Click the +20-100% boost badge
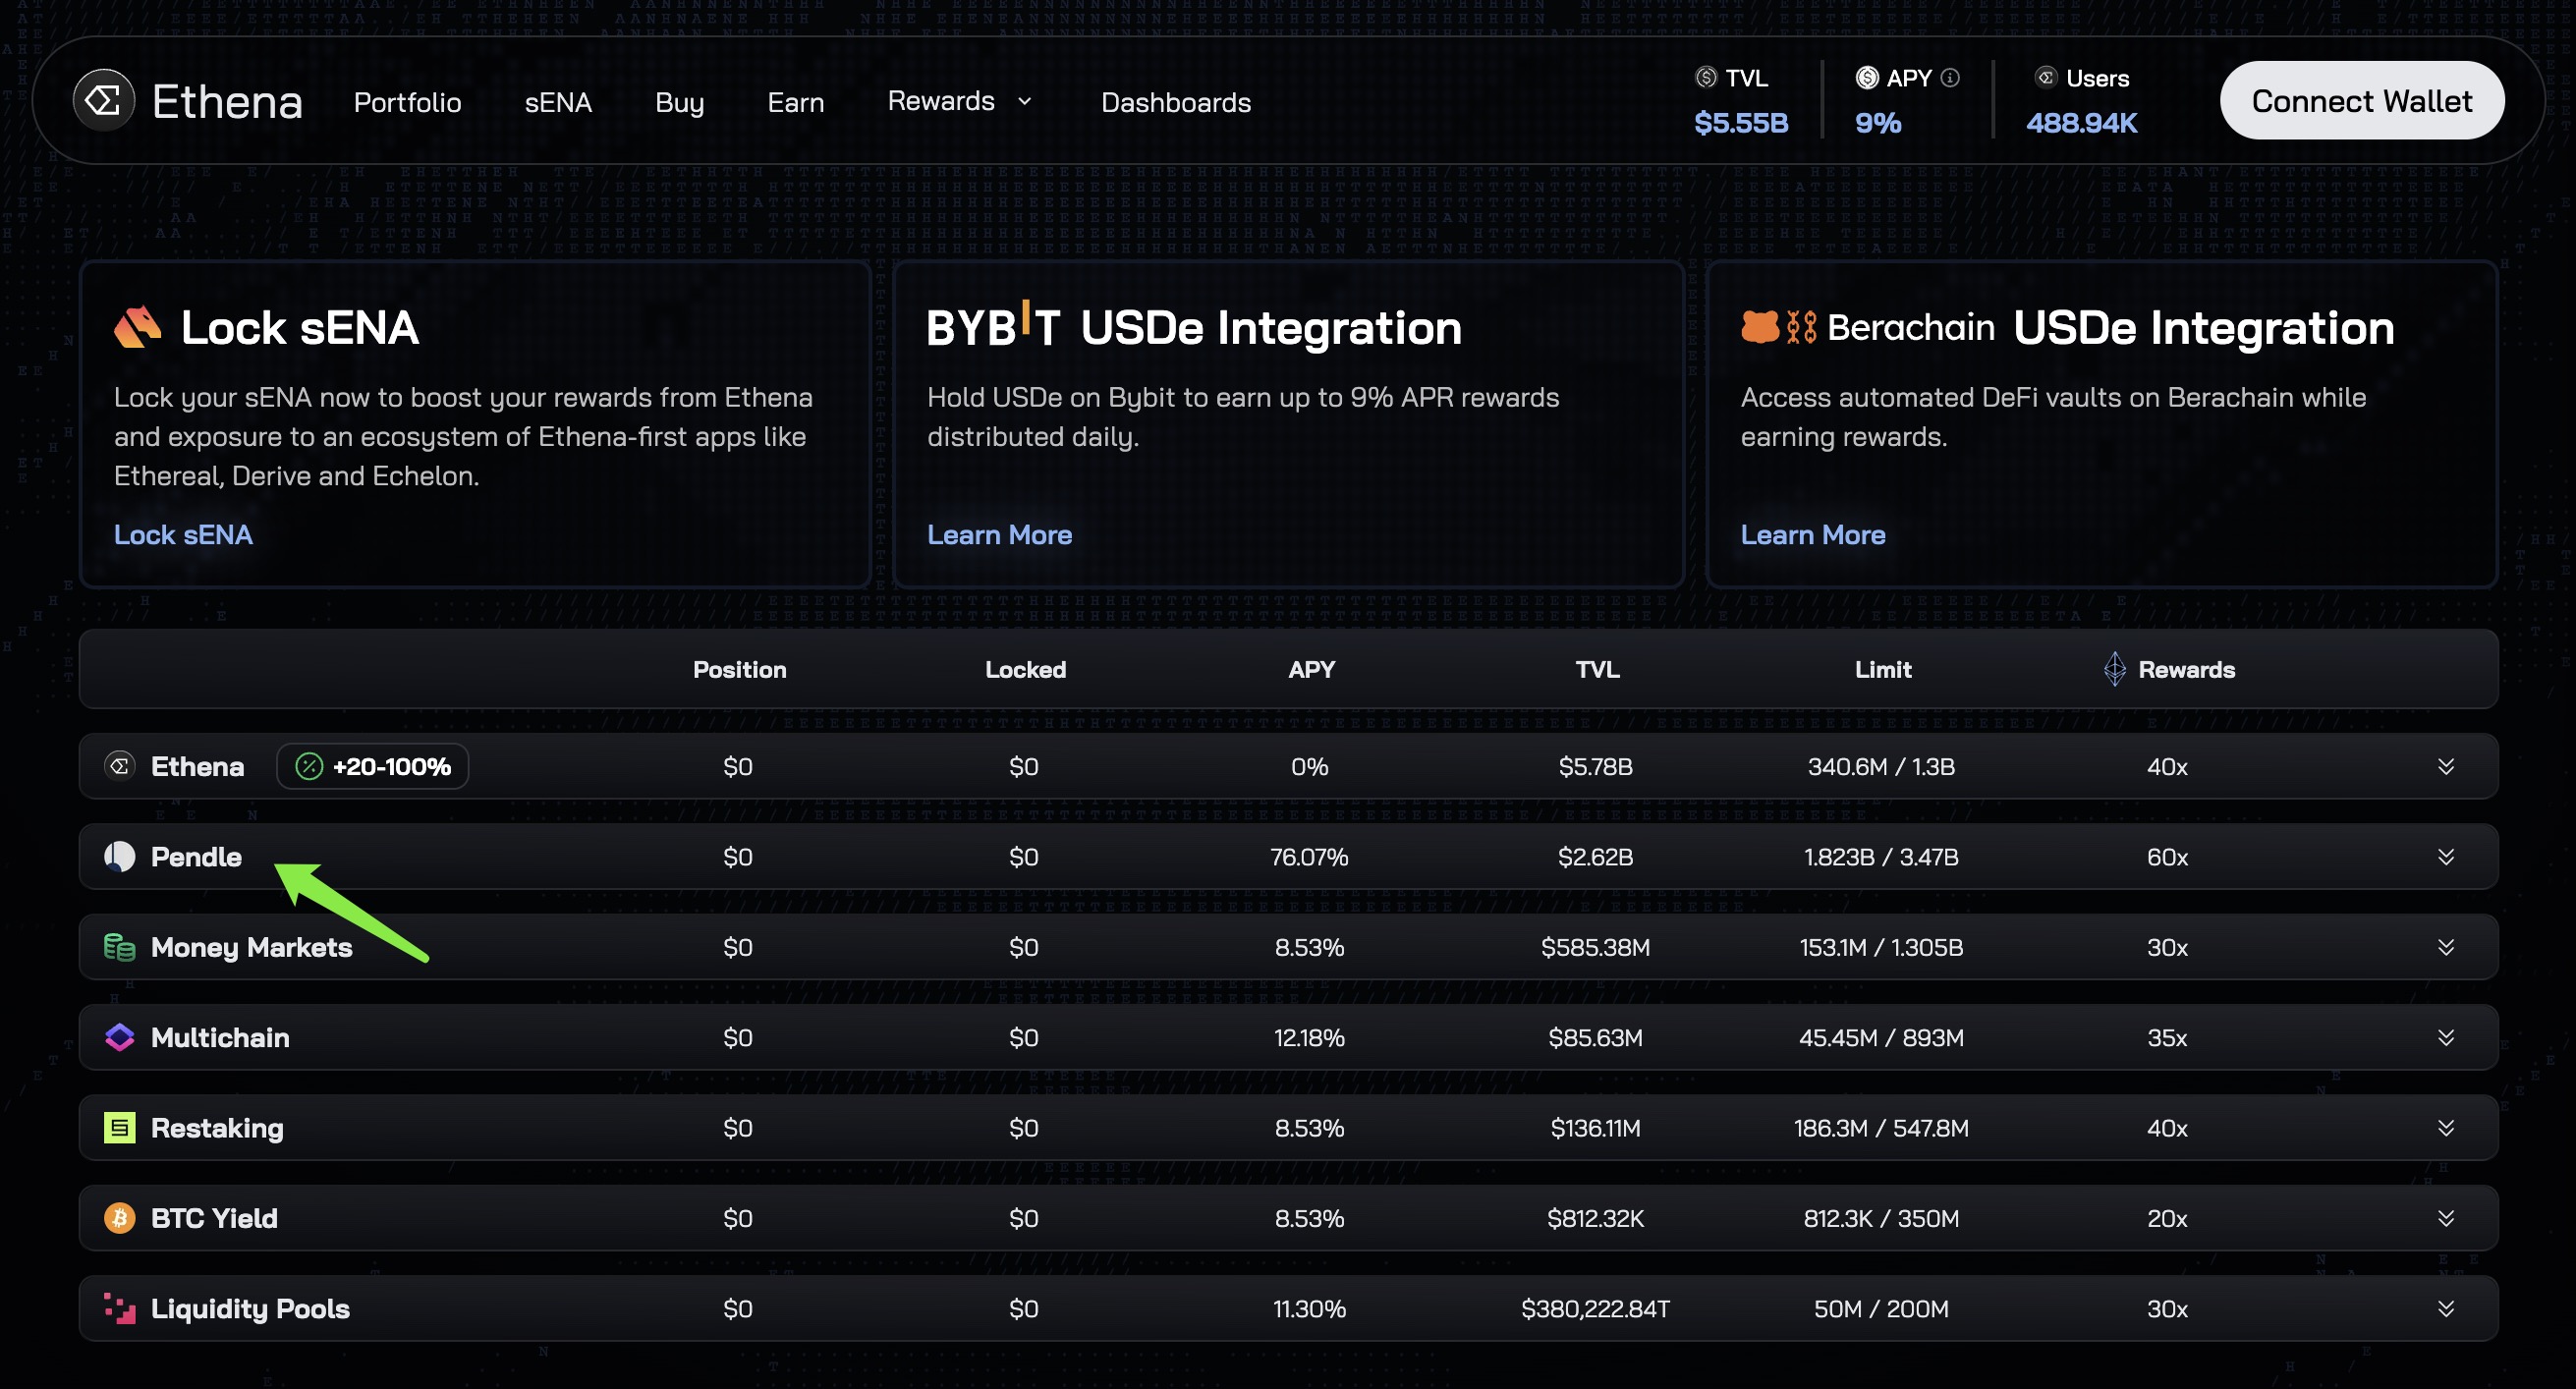The height and width of the screenshot is (1389, 2576). click(372, 766)
